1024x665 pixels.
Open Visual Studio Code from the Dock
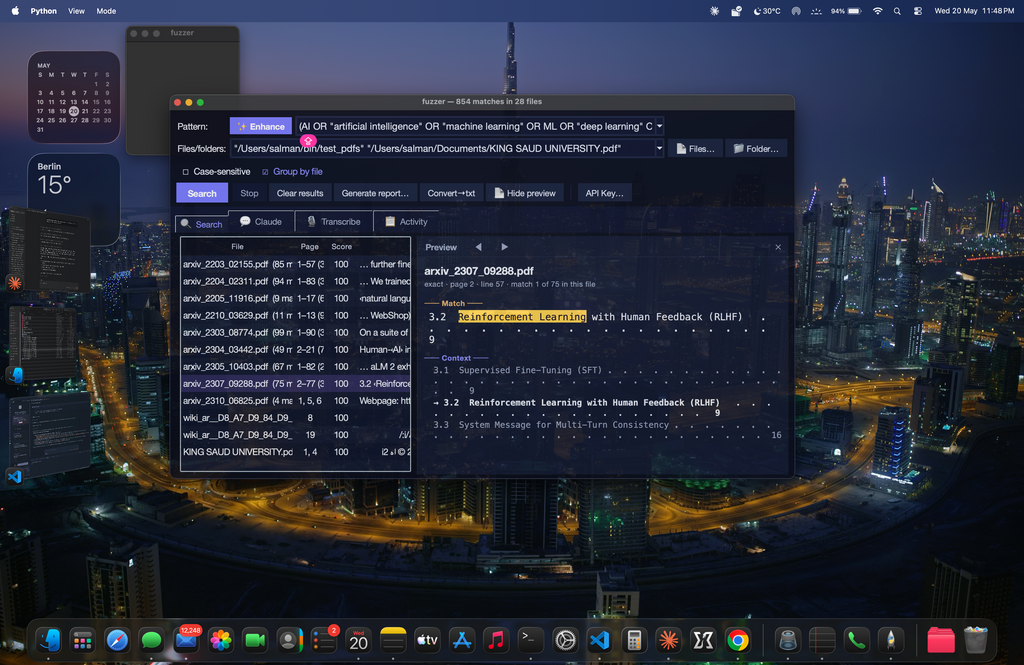(600, 640)
